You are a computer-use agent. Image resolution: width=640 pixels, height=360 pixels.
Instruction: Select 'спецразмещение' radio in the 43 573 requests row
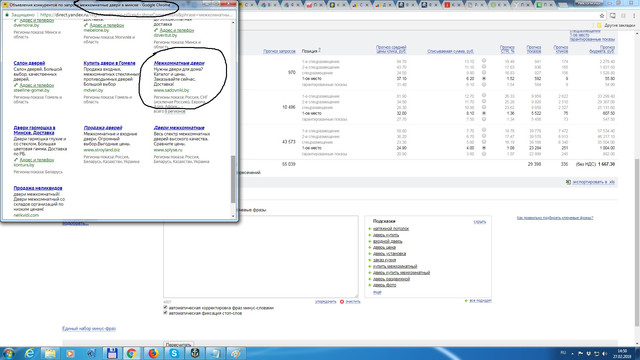(x=484, y=142)
